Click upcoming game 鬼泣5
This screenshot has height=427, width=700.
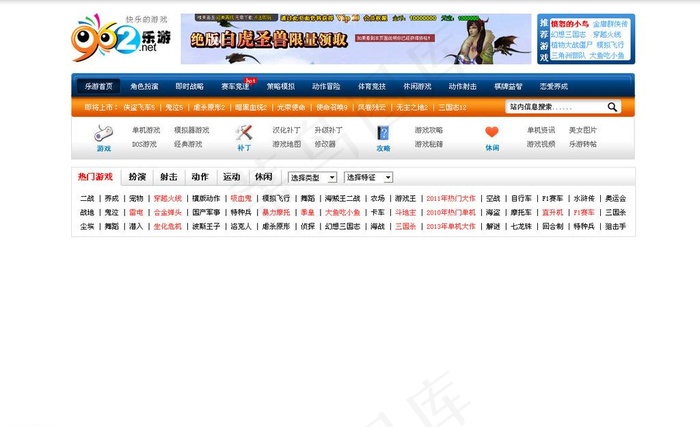click(x=174, y=108)
